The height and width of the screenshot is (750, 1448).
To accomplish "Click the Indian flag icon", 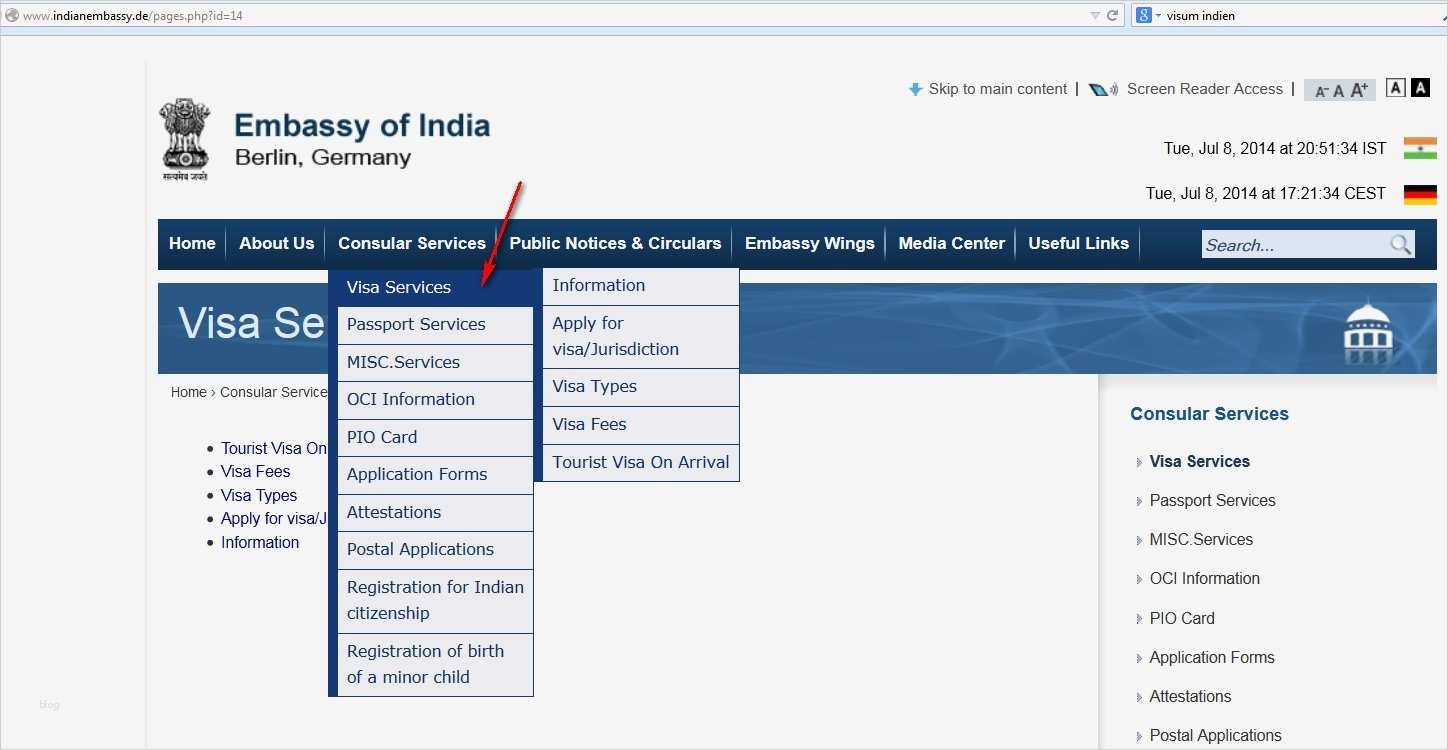I will coord(1420,148).
